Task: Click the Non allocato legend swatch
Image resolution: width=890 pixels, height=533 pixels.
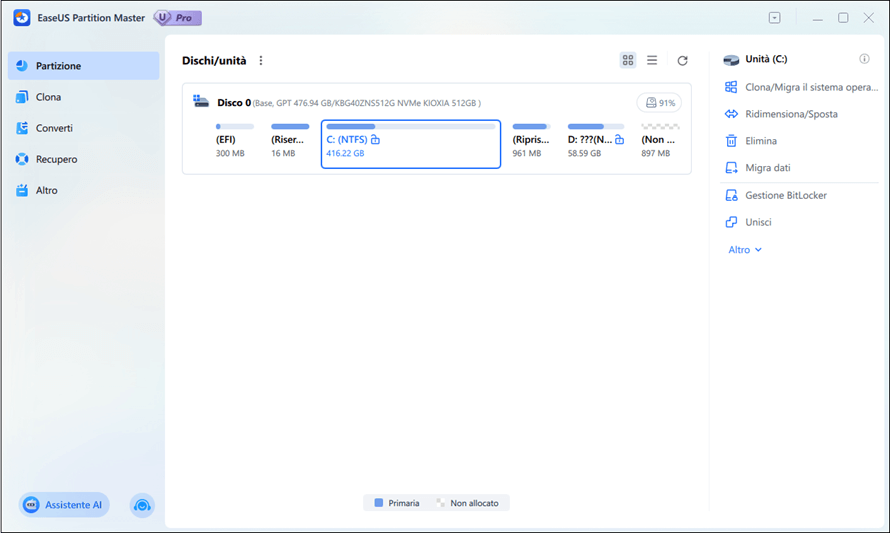Action: (x=440, y=503)
